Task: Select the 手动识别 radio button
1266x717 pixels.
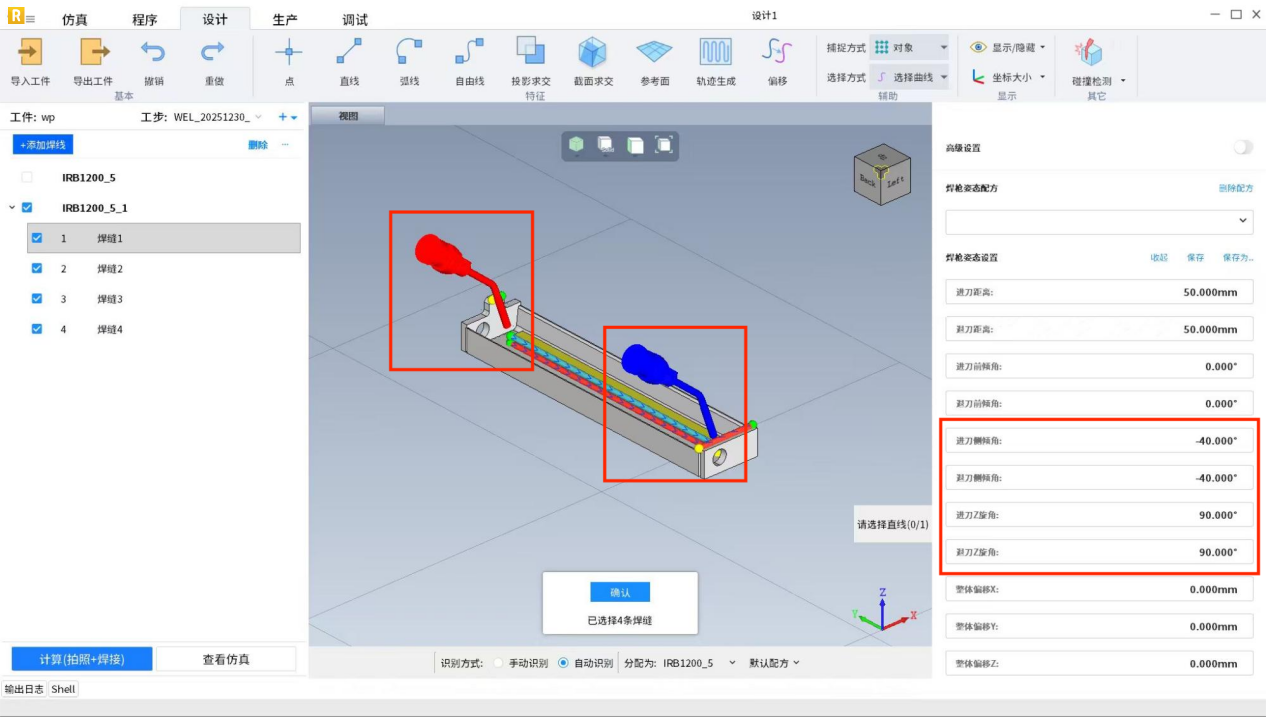Action: click(499, 663)
